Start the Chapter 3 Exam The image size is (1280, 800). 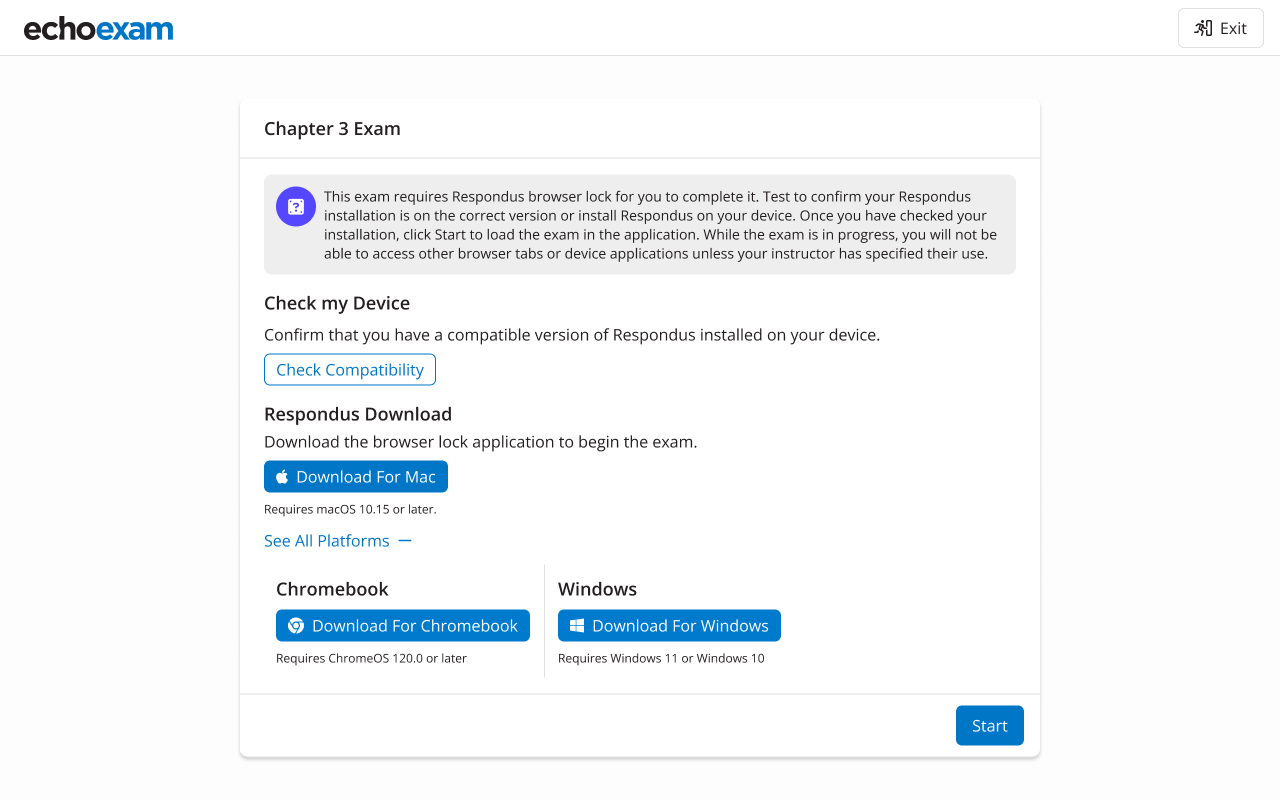[x=990, y=726]
